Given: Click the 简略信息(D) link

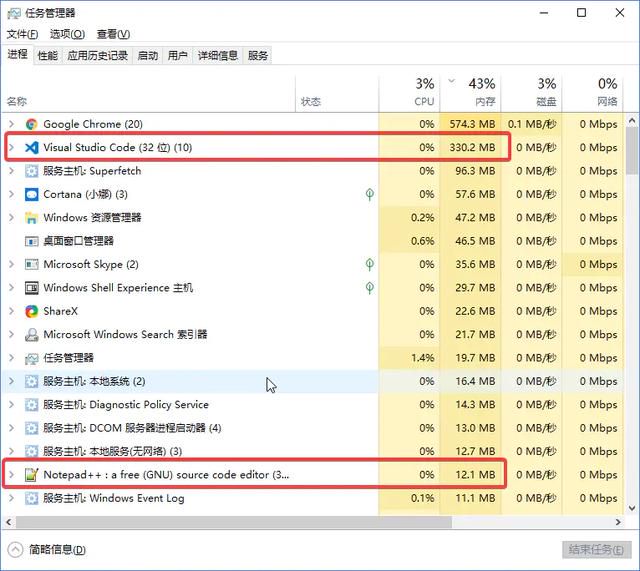Looking at the screenshot, I should point(58,549).
